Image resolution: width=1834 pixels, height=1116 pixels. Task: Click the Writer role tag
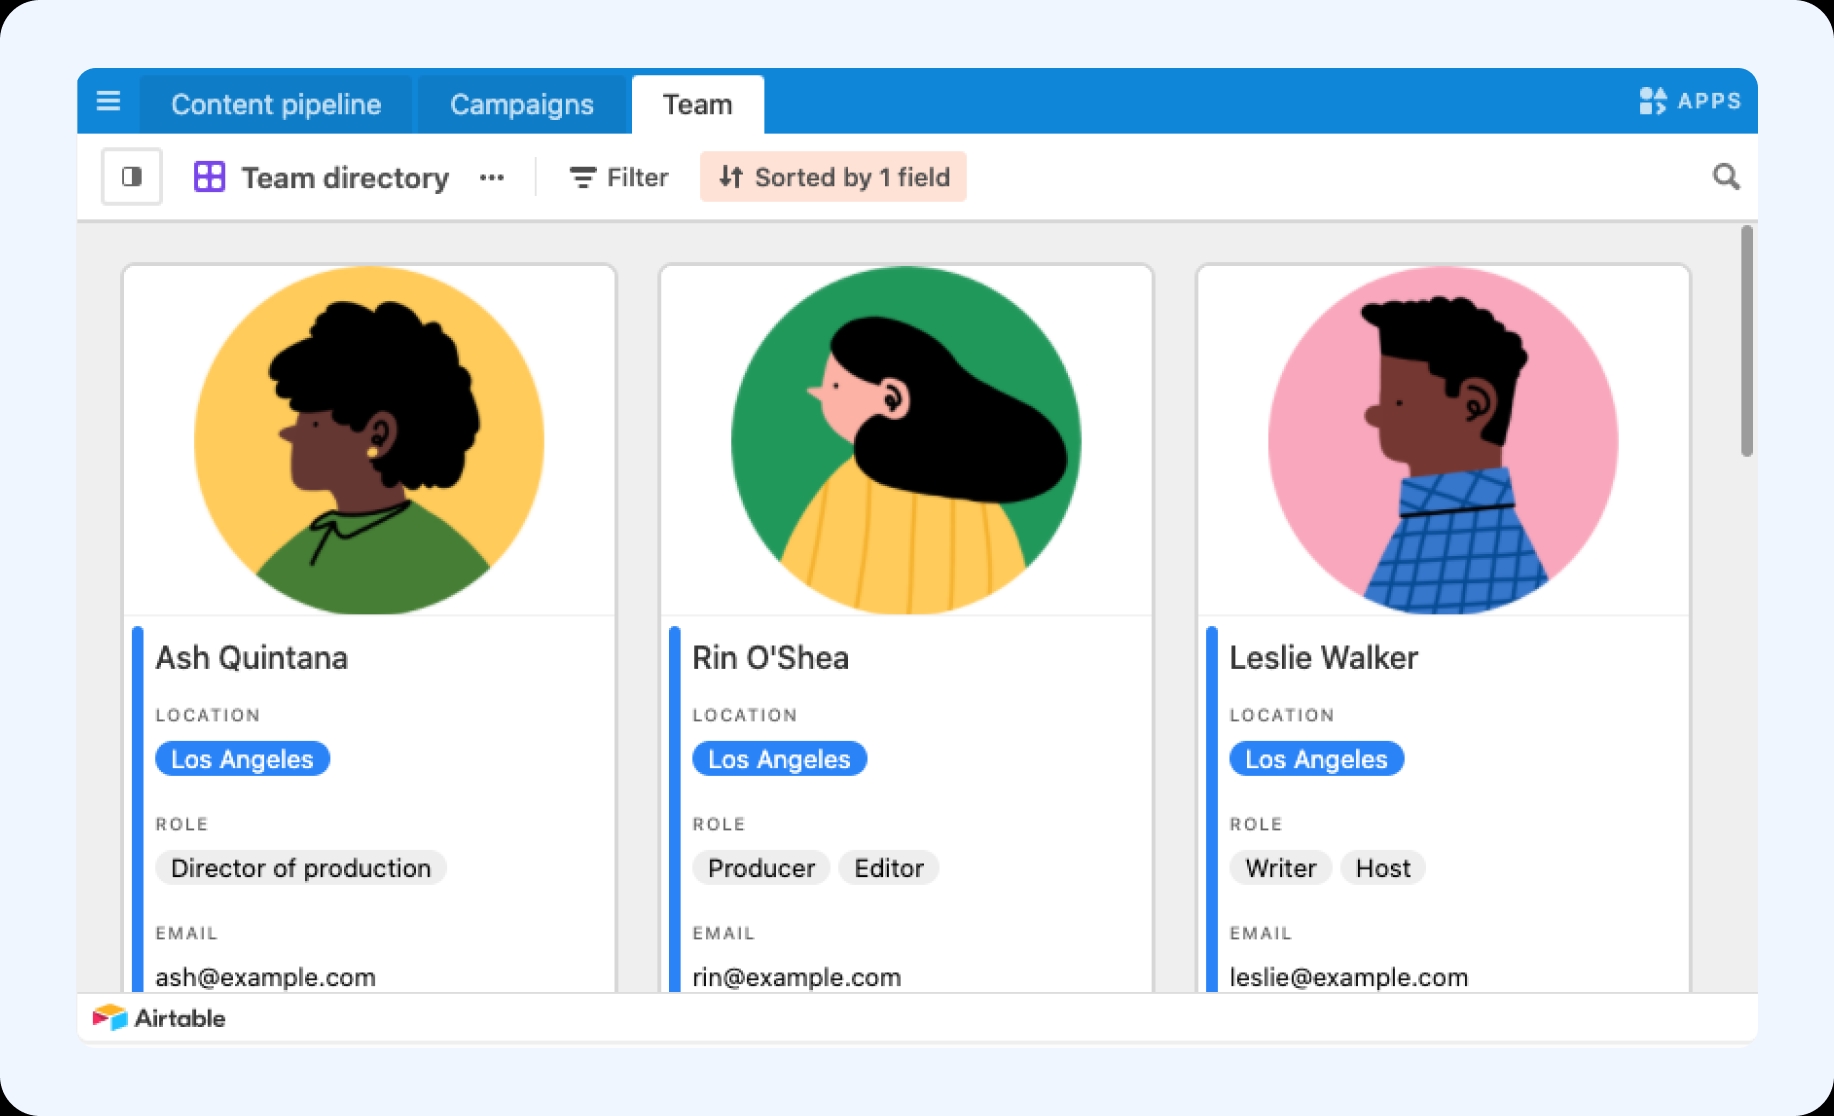pyautogui.click(x=1280, y=868)
